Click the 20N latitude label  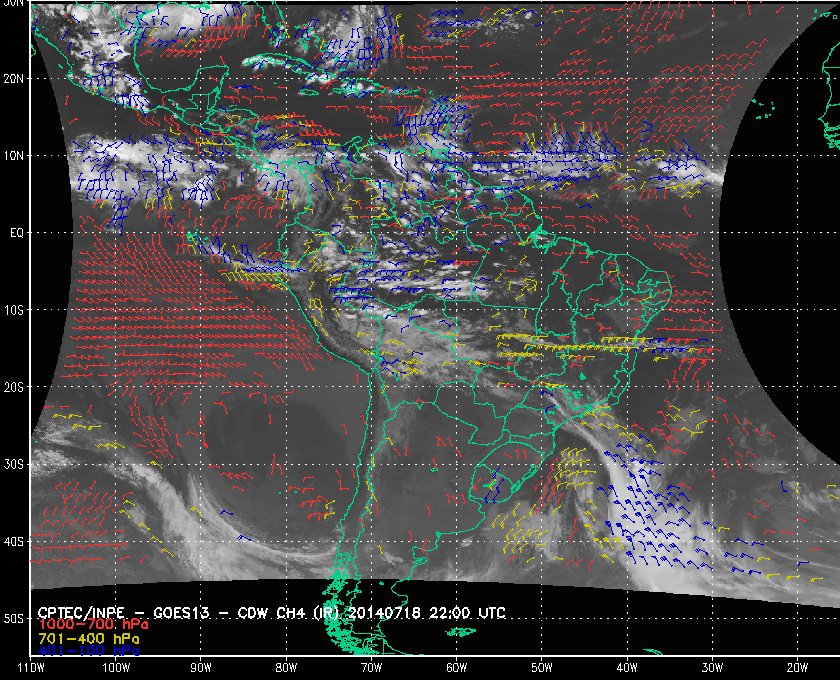(x=13, y=78)
